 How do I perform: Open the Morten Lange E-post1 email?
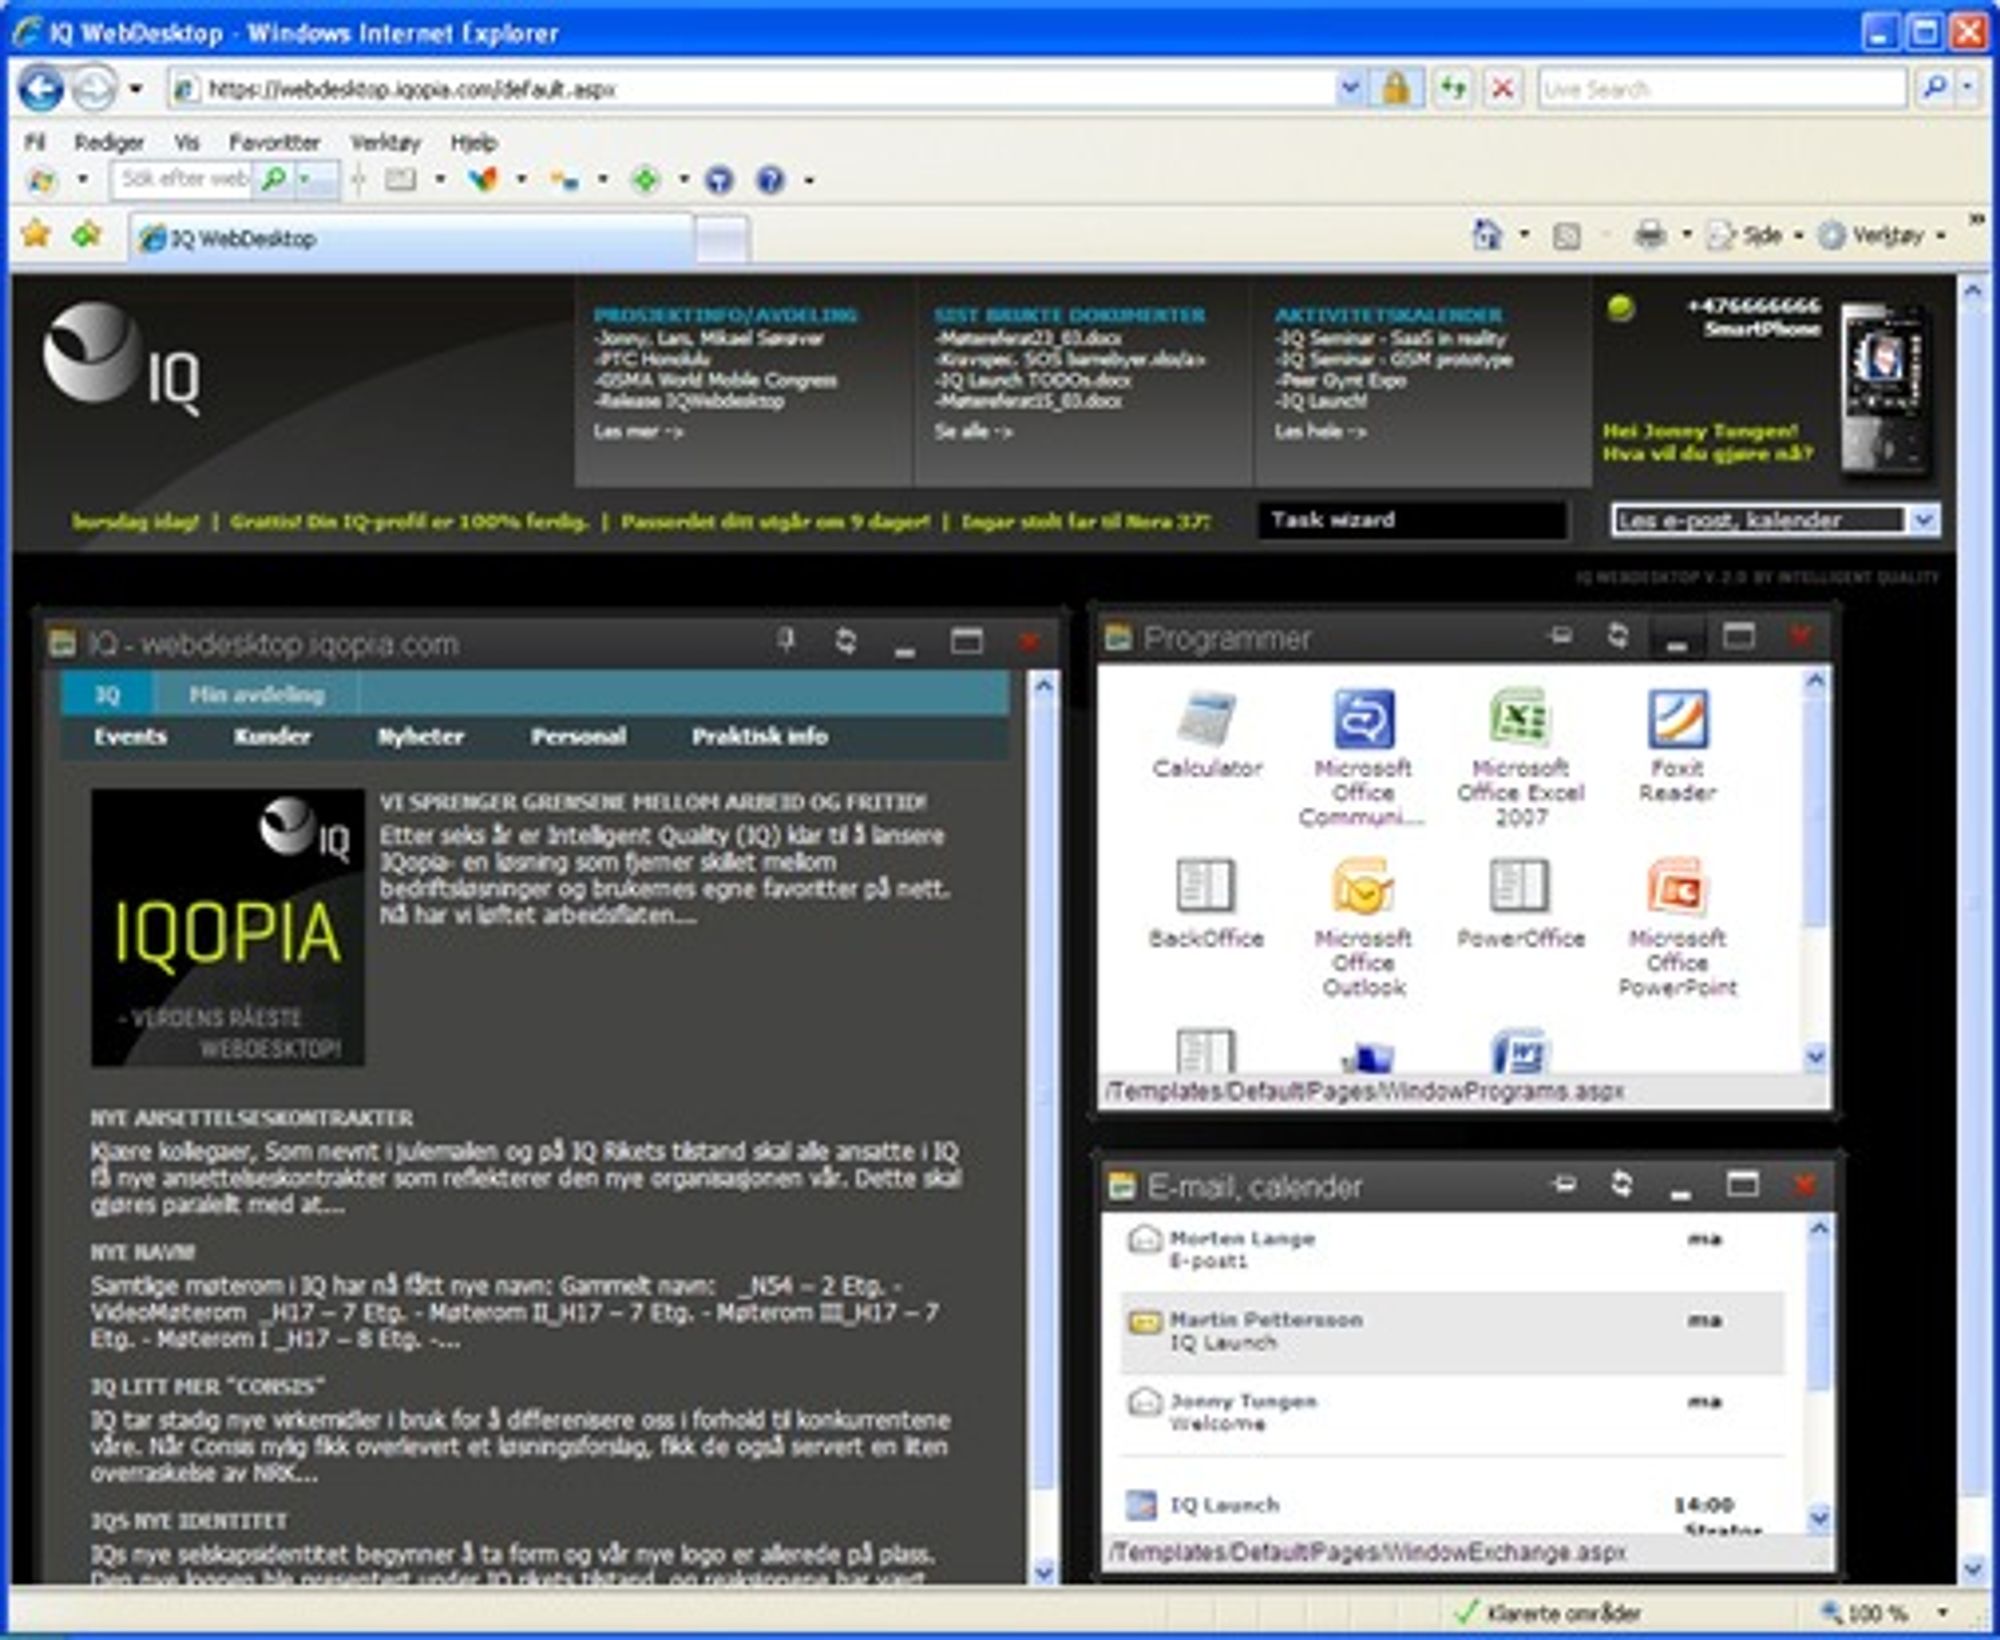(x=1452, y=1250)
